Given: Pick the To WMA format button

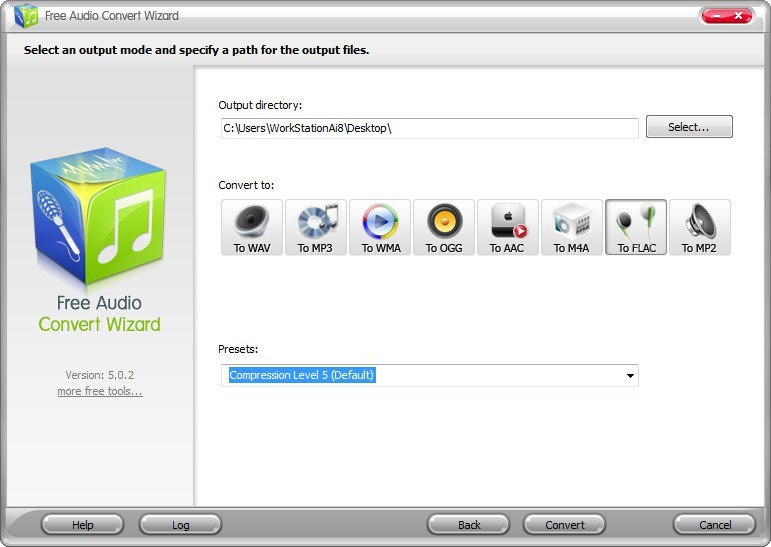Looking at the screenshot, I should coord(380,227).
